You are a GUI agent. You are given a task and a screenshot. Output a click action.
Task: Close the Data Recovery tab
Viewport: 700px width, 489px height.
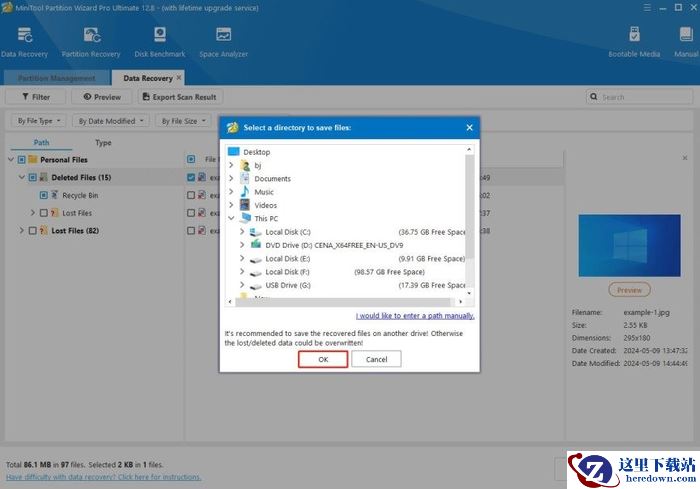coord(179,77)
